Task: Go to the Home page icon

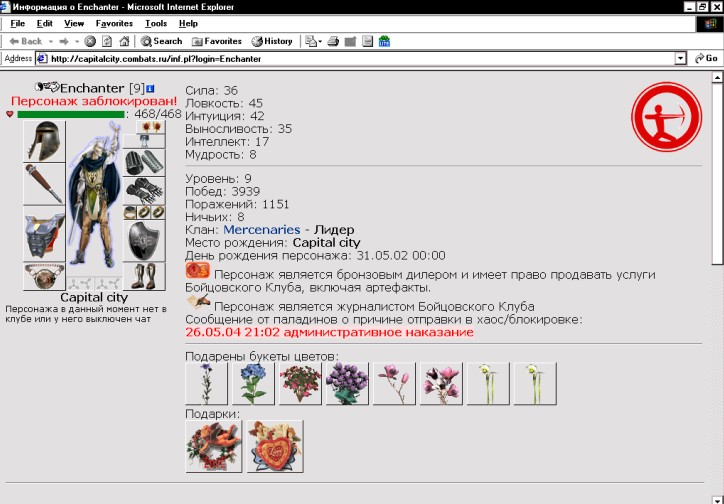Action: pos(124,42)
